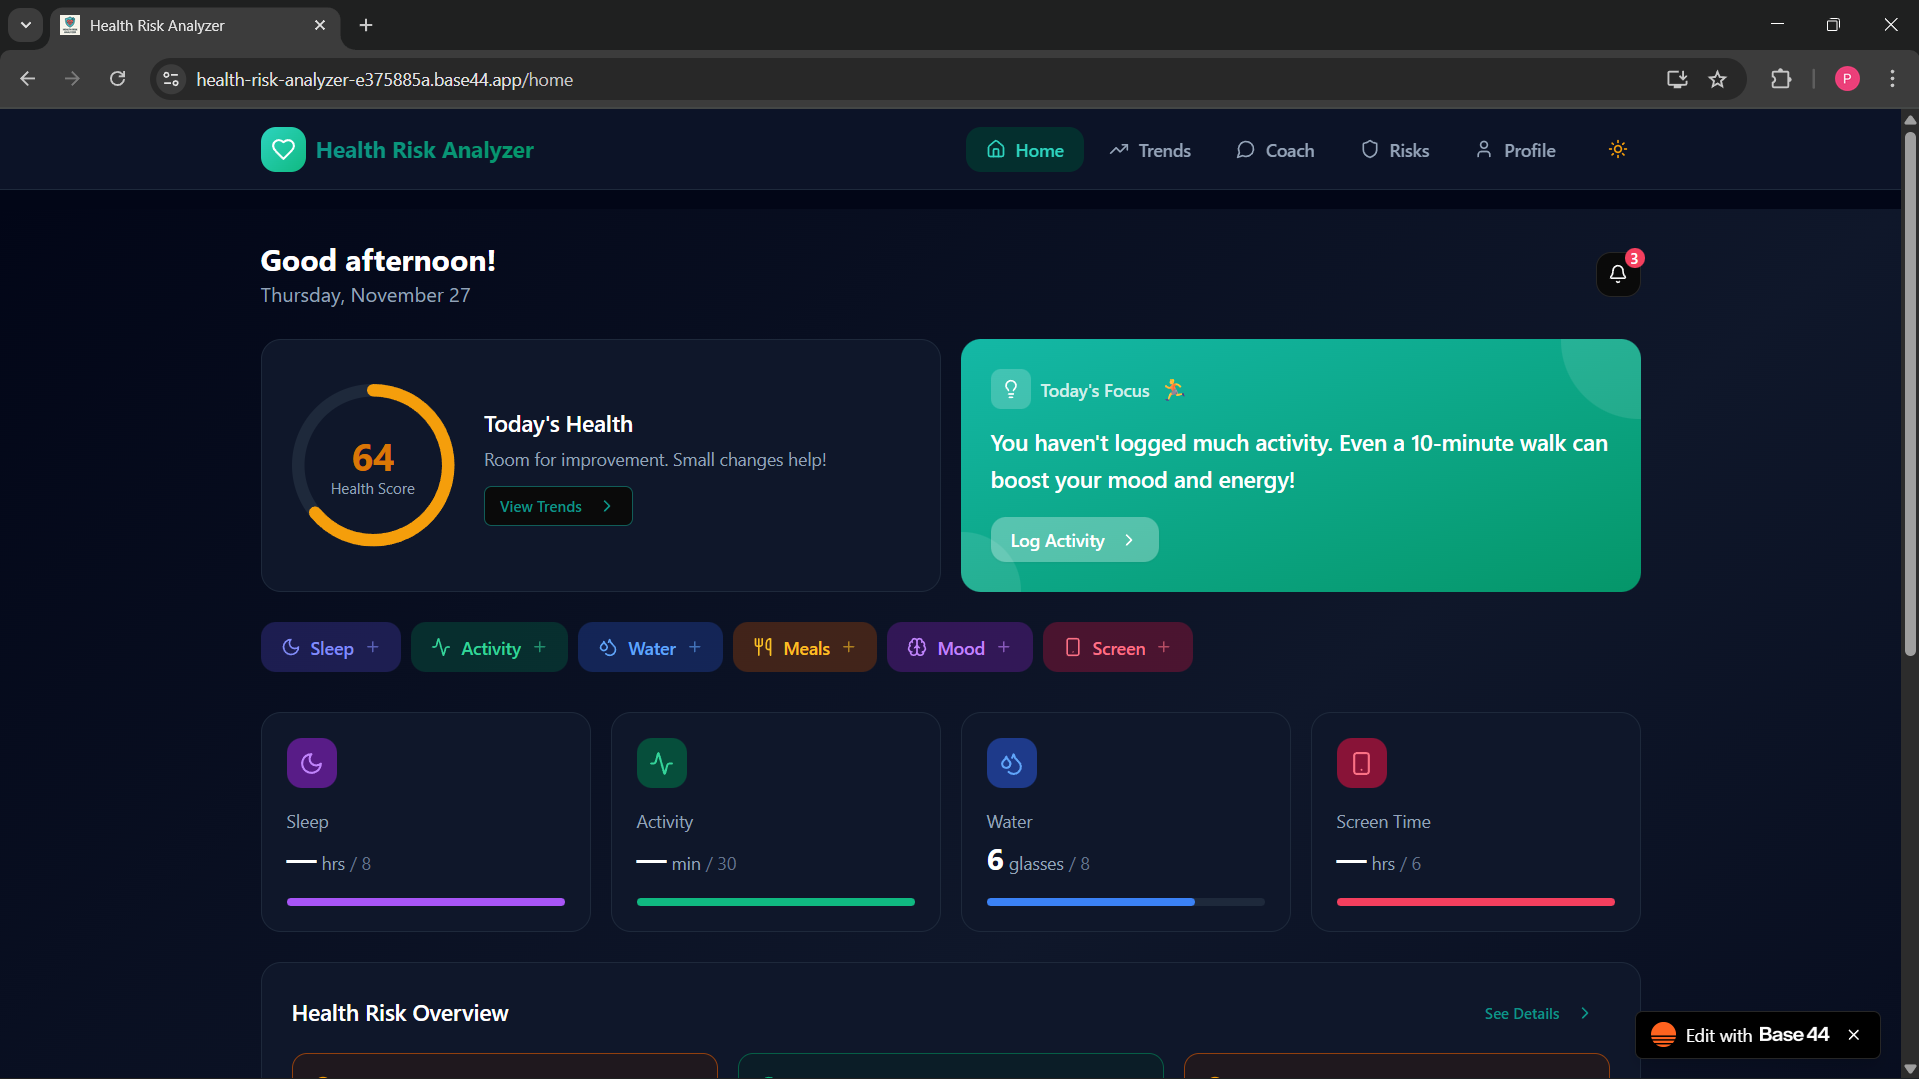Image resolution: width=1919 pixels, height=1079 pixels.
Task: Click the green pulse icon in Activity card
Action: tap(662, 763)
